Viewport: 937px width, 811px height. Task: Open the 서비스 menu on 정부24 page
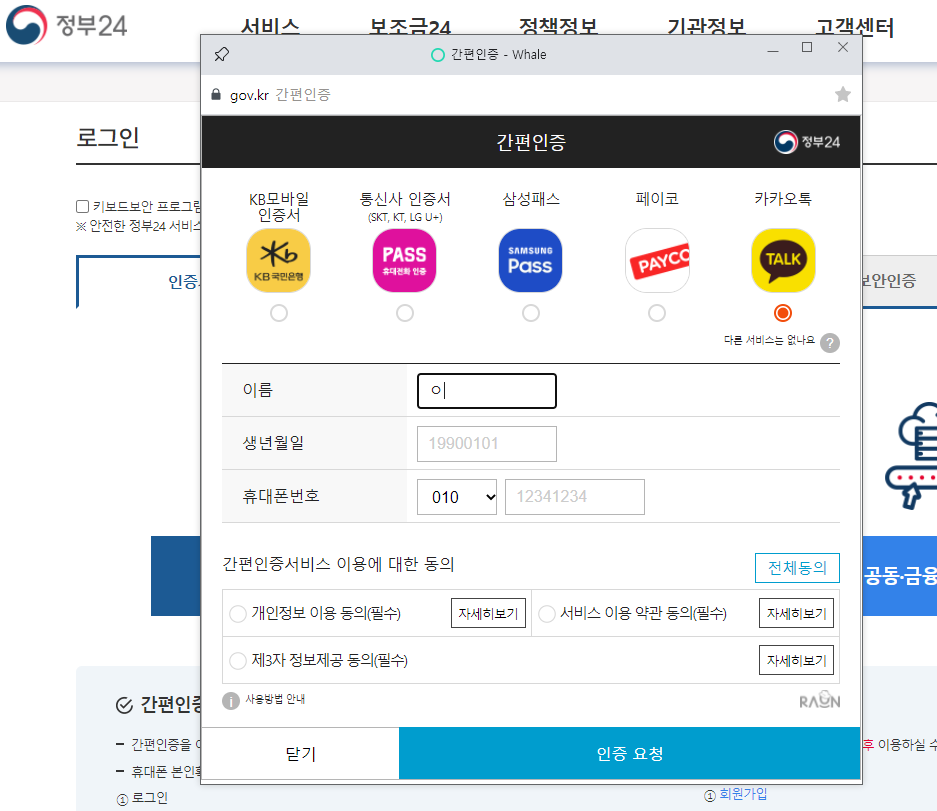[270, 27]
